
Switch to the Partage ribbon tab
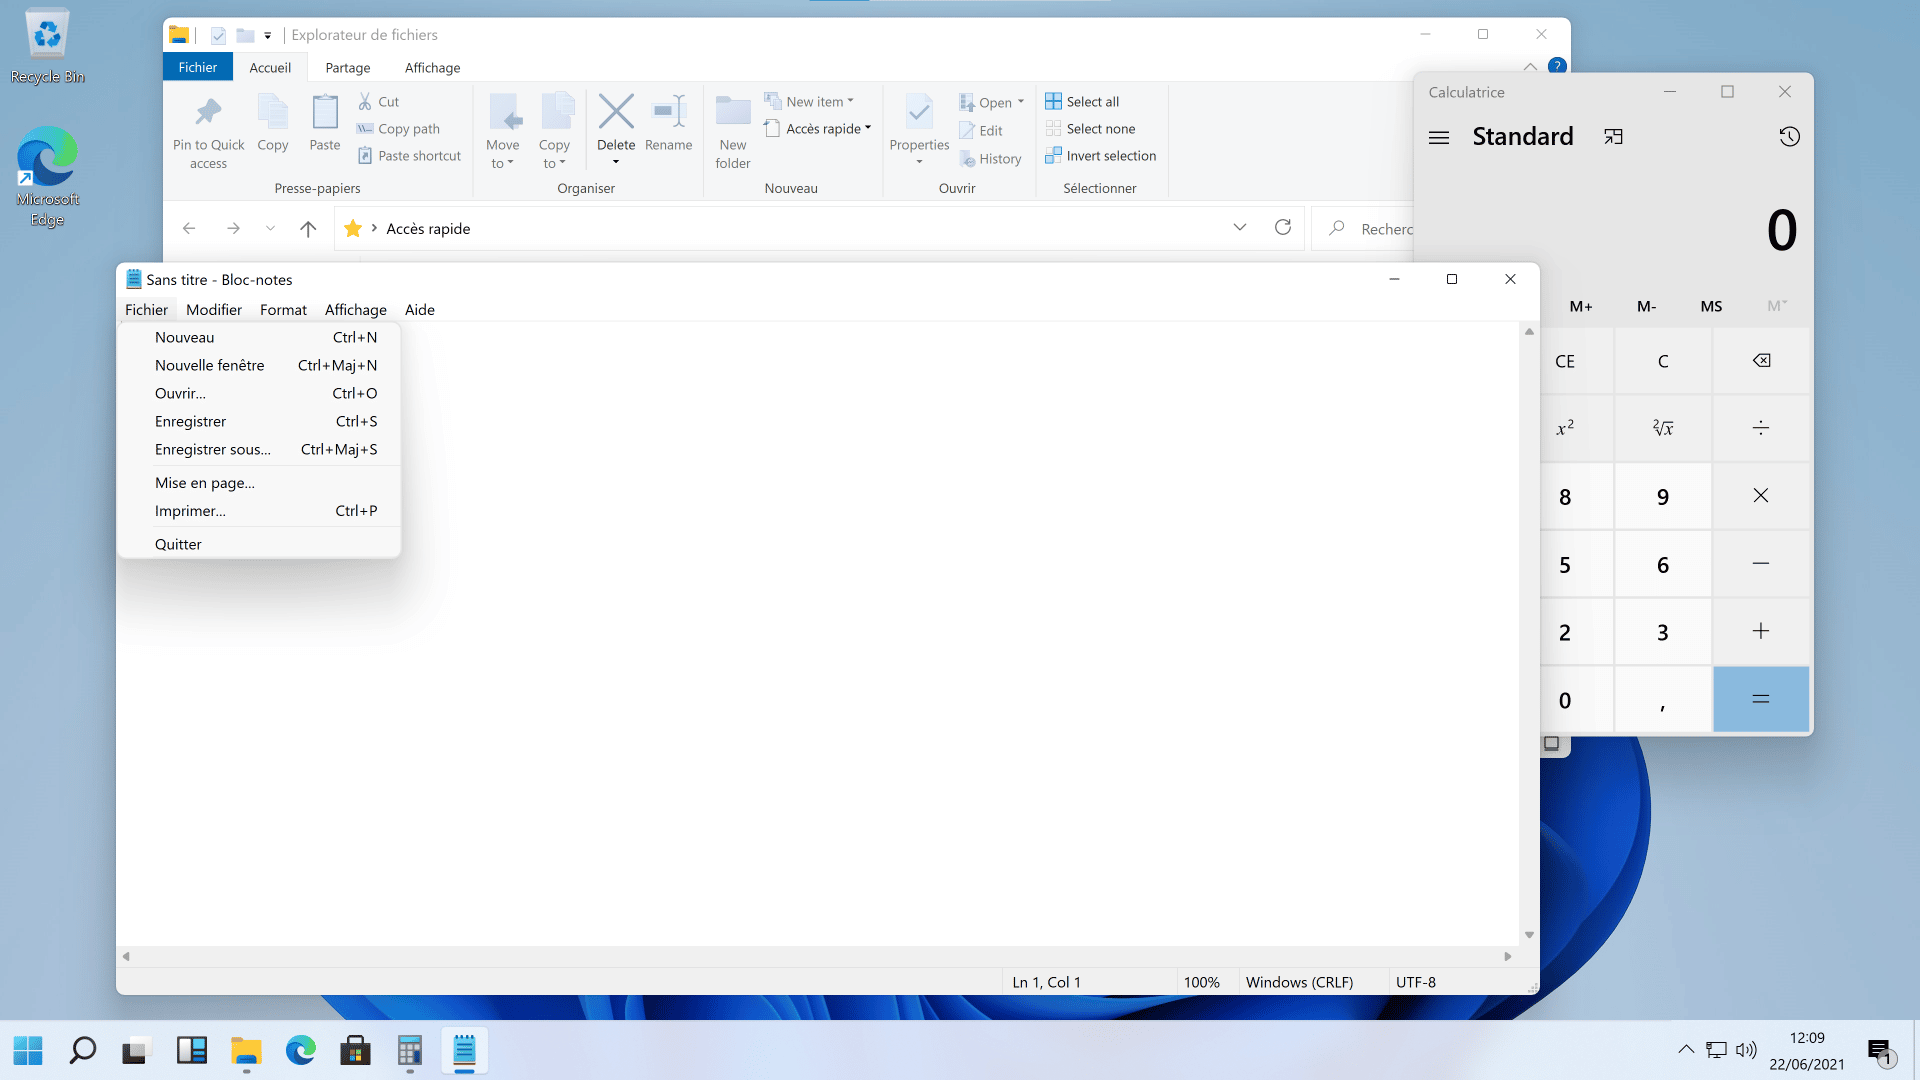point(347,66)
